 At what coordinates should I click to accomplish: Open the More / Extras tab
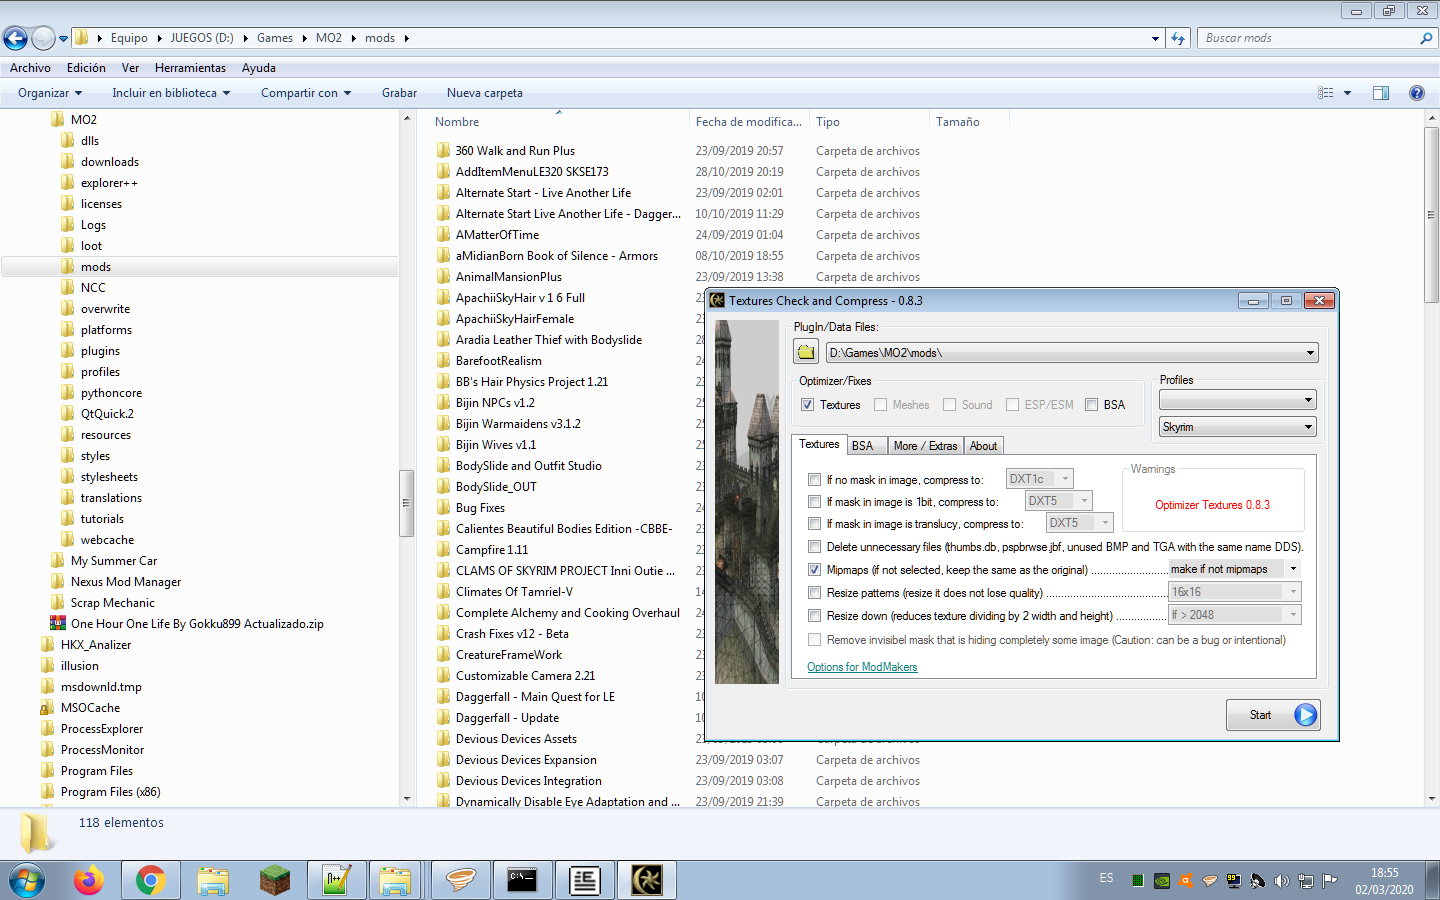coord(925,446)
